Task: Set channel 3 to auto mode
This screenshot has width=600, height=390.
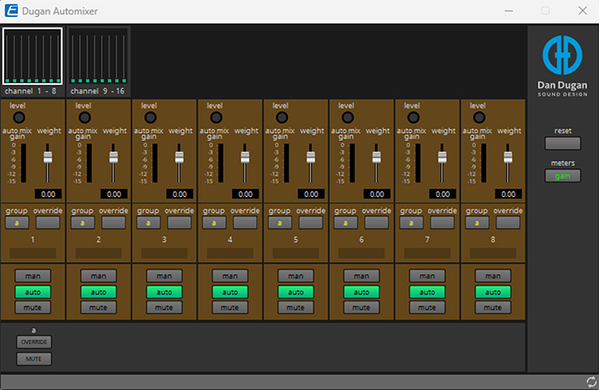Action: click(165, 292)
